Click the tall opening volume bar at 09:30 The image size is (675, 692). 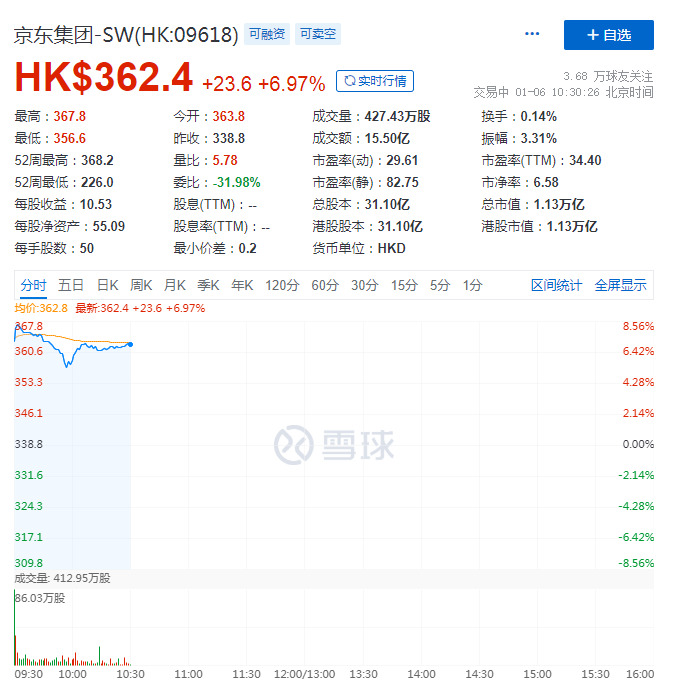pyautogui.click(x=15, y=628)
